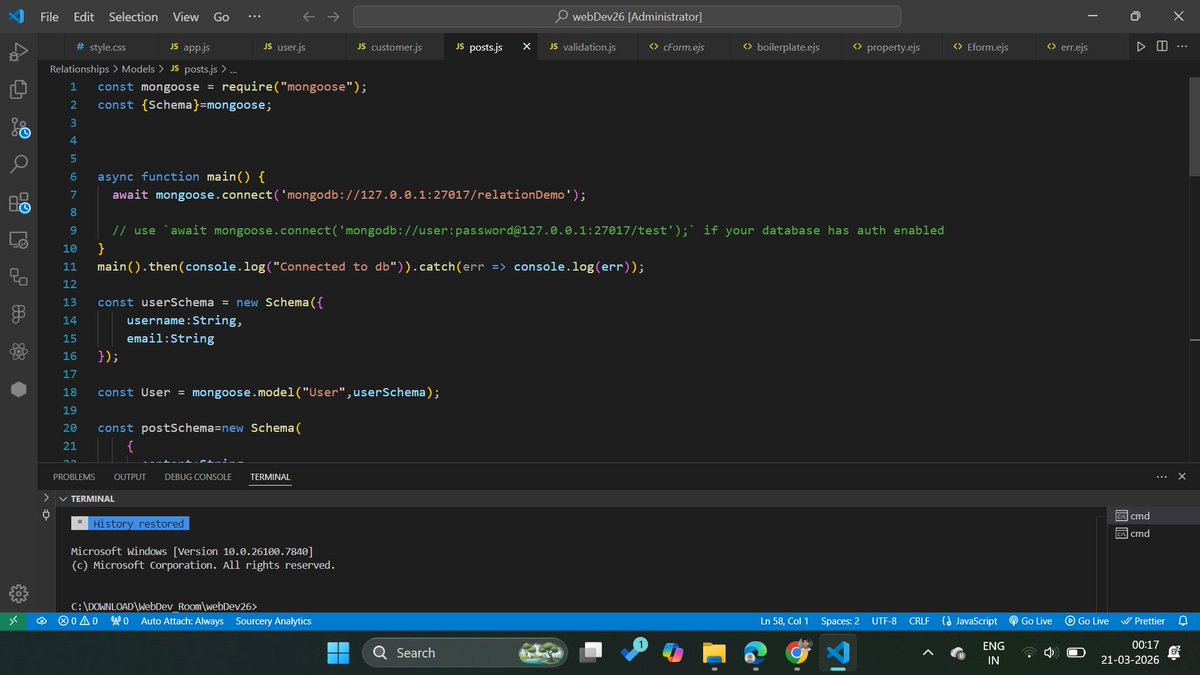Show ports forwarded indicator in status bar
1200x675 pixels.
coord(119,621)
